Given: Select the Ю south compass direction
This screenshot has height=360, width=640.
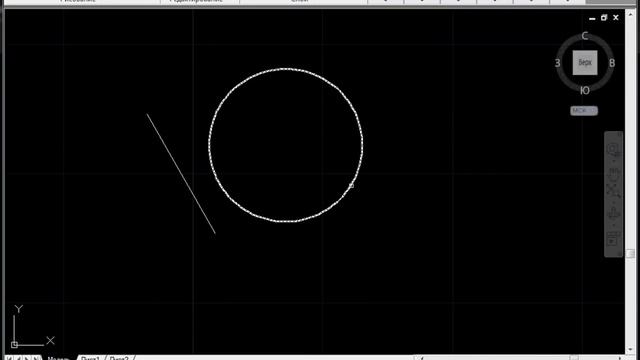Looking at the screenshot, I should (584, 91).
